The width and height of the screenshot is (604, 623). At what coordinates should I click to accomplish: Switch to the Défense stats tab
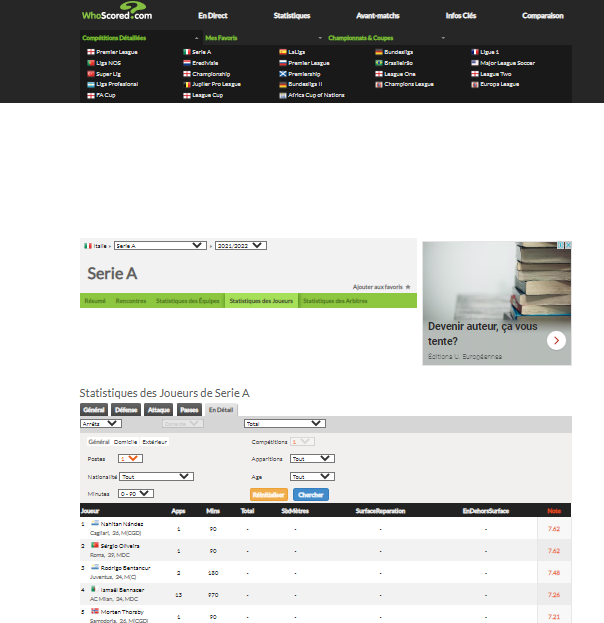pos(126,410)
